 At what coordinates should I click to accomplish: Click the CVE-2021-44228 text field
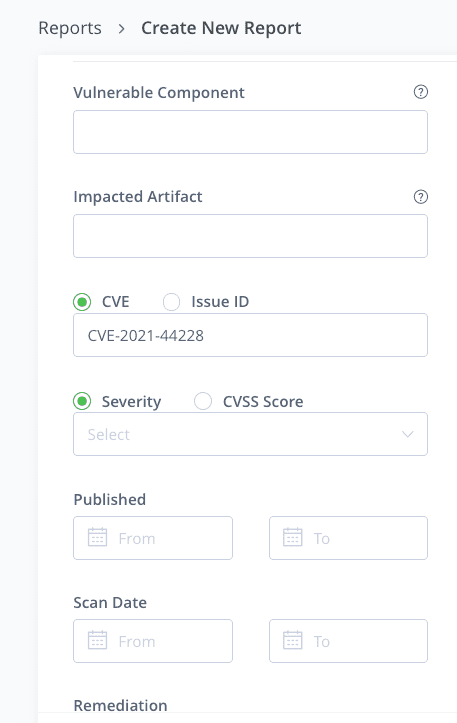(x=250, y=335)
